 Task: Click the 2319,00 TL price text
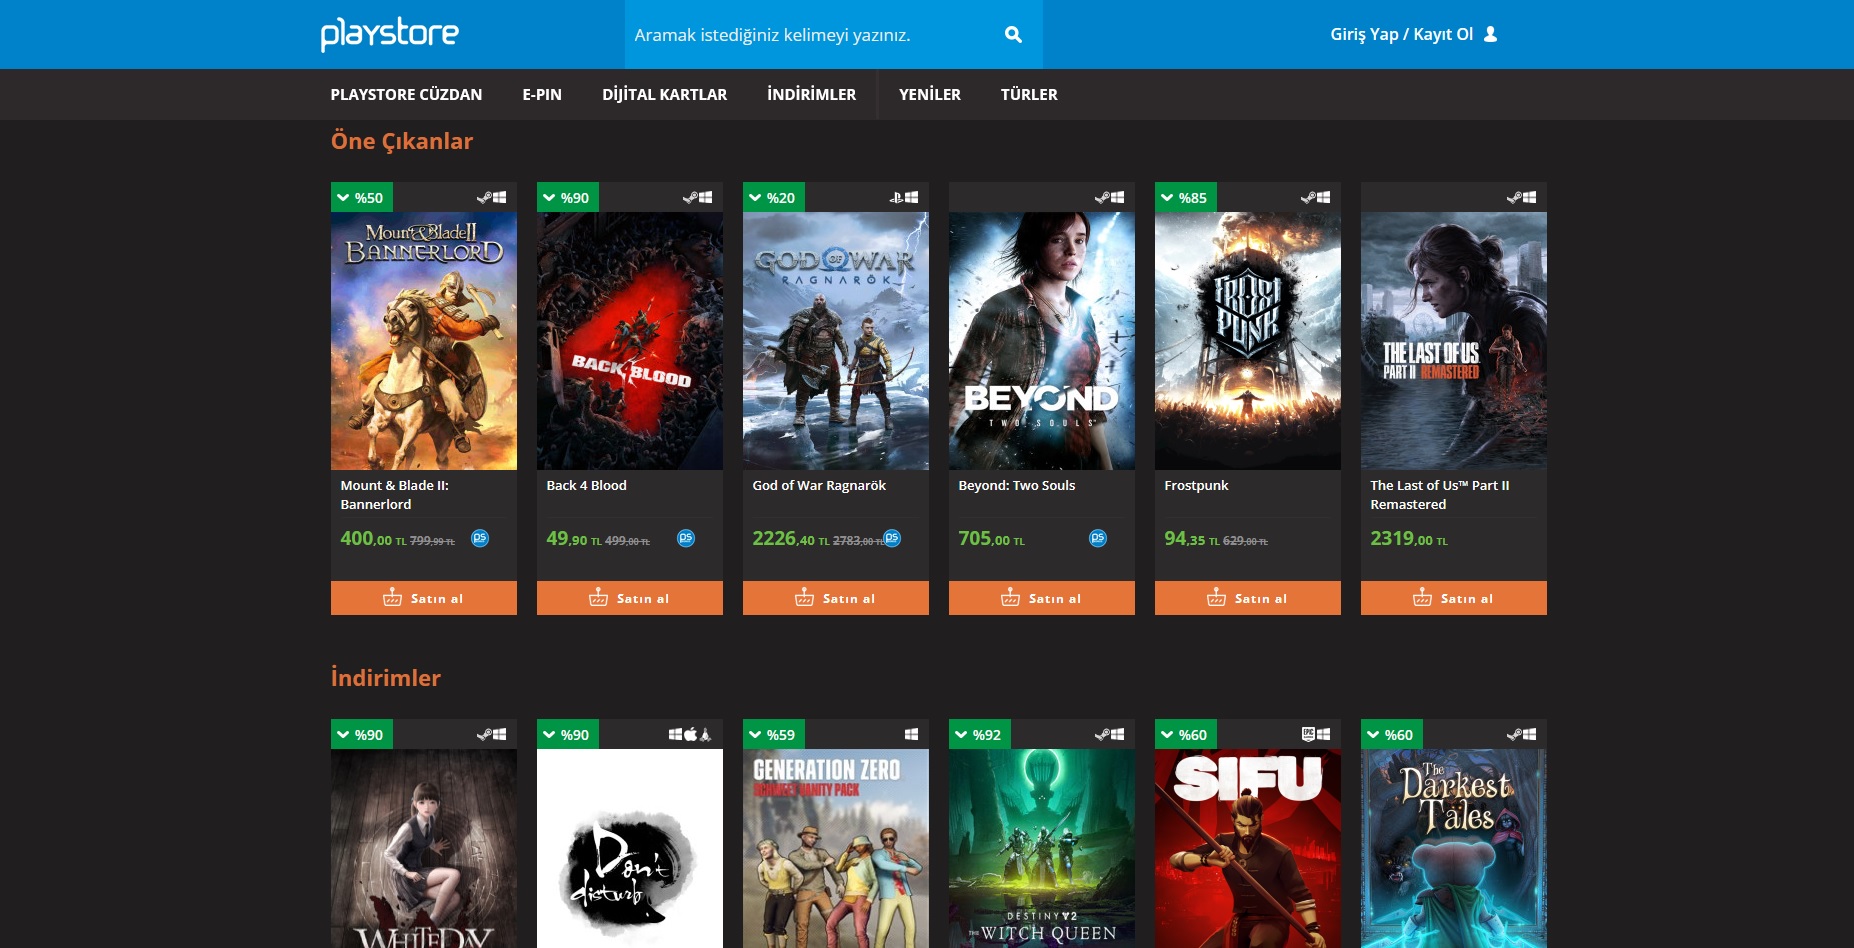(x=1409, y=539)
